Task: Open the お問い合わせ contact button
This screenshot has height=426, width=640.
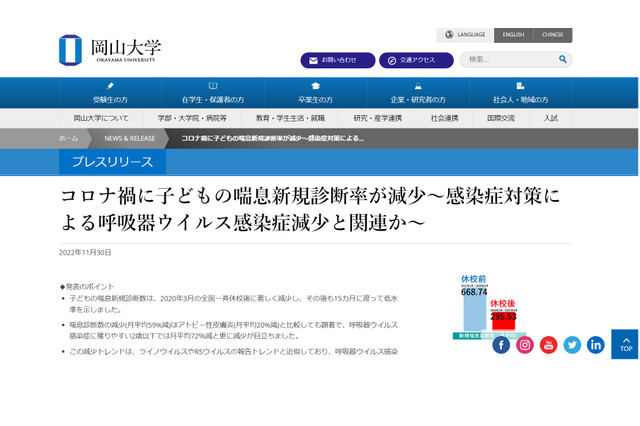Action: (338, 60)
